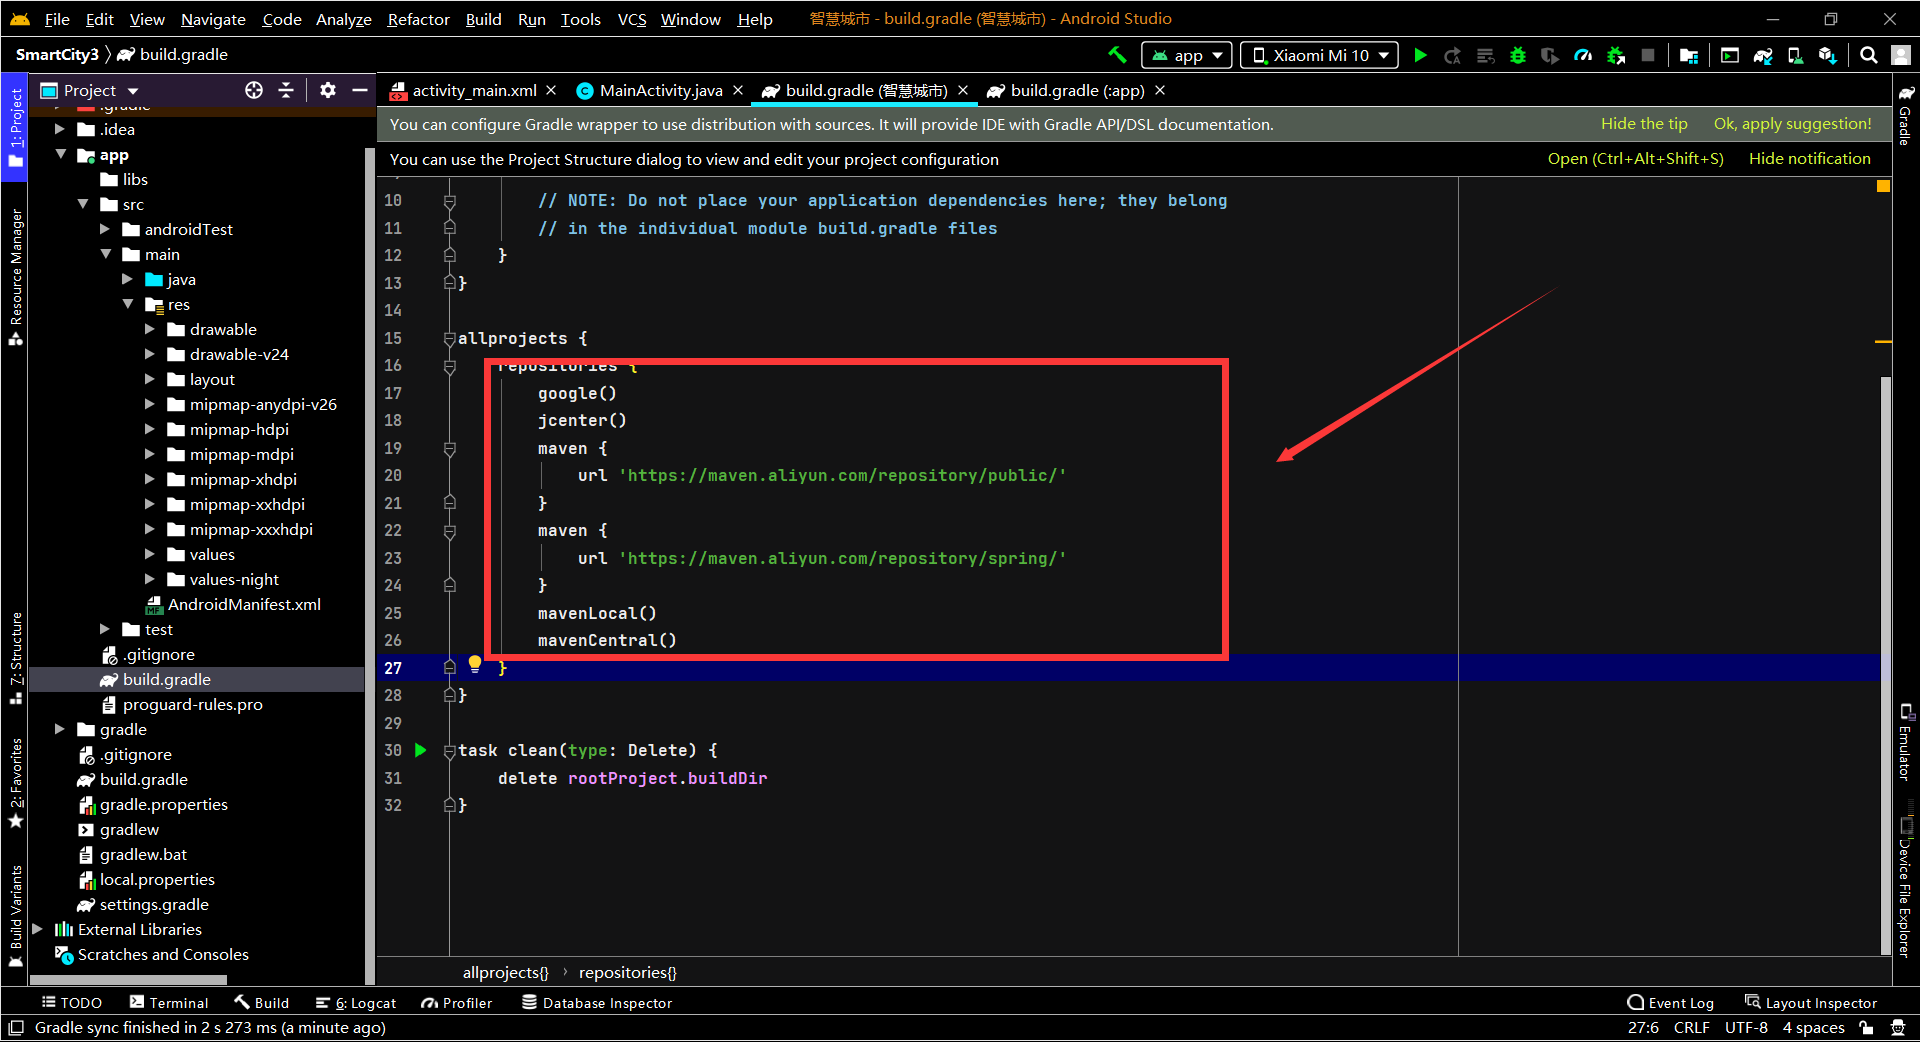The image size is (1920, 1042).
Task: Click the Search Everywhere magnifier icon
Action: coord(1868,55)
